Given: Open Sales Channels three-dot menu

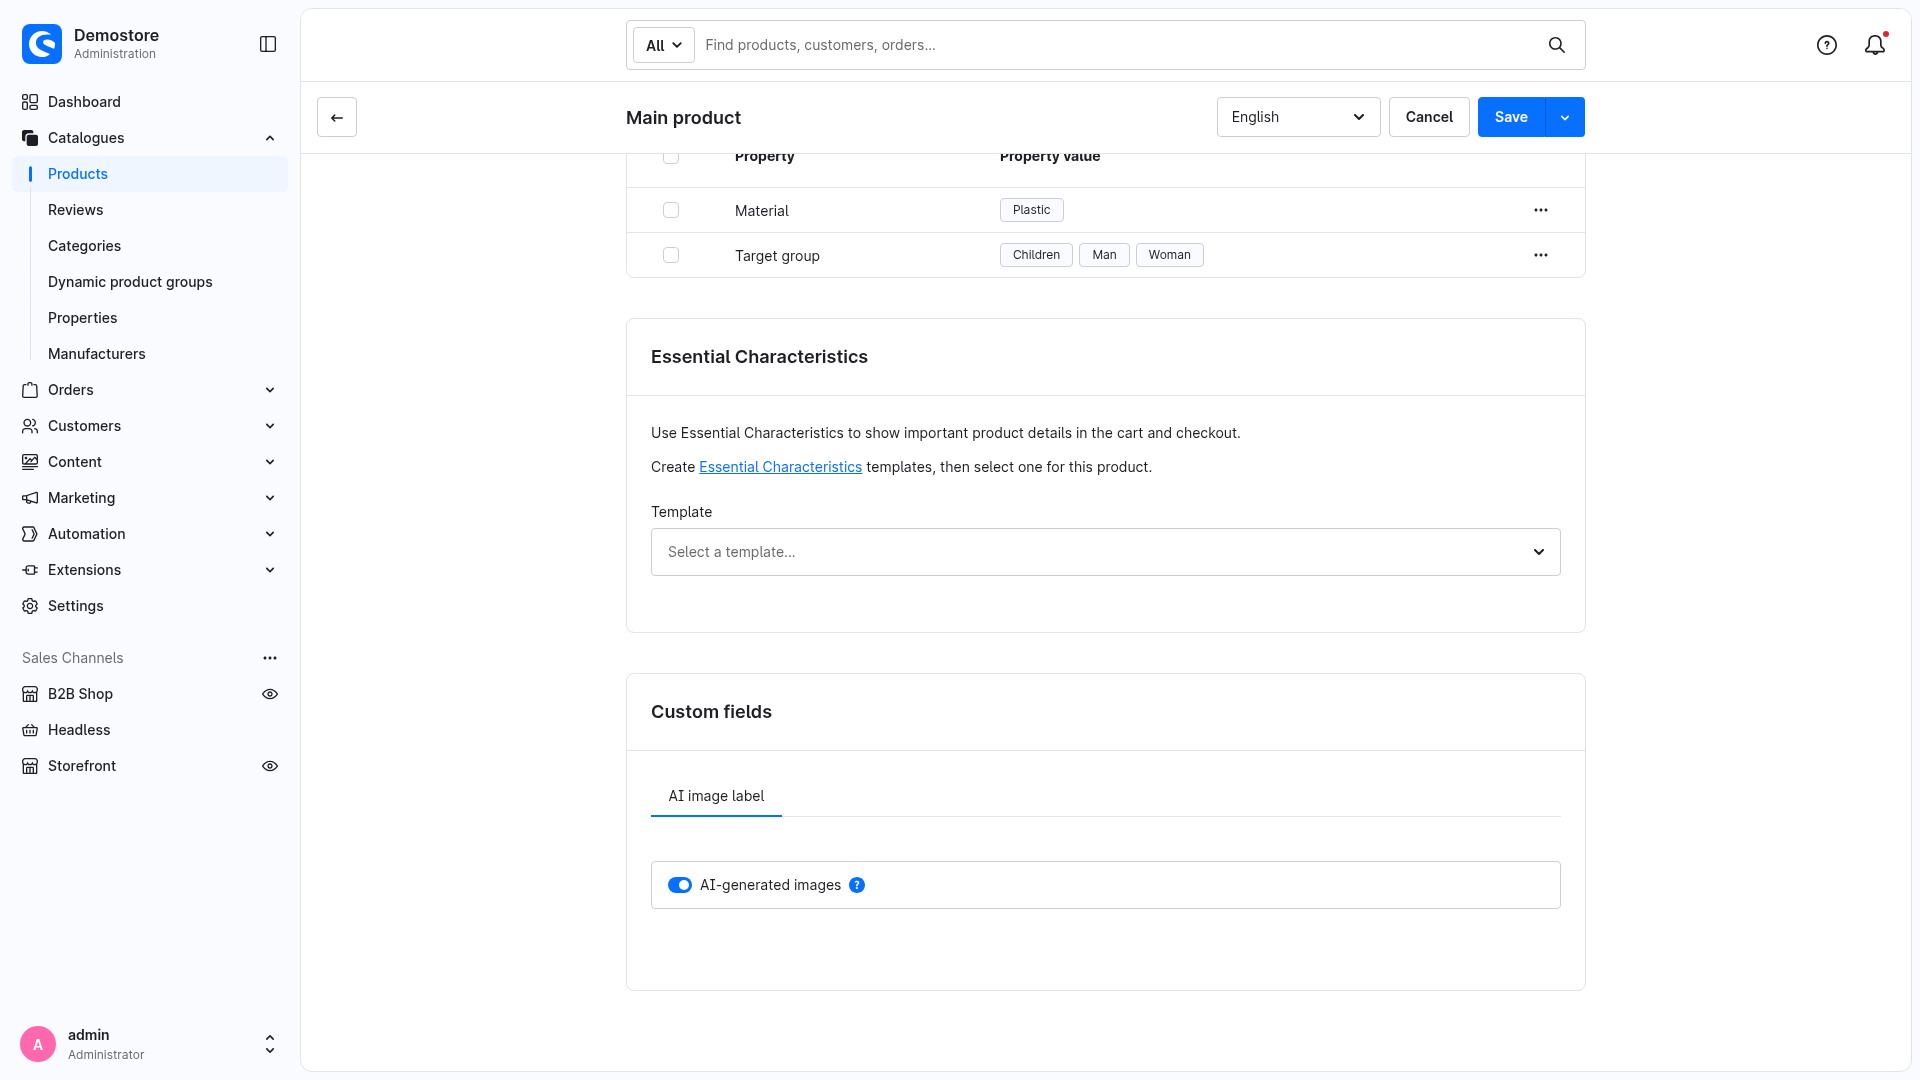Looking at the screenshot, I should [270, 658].
